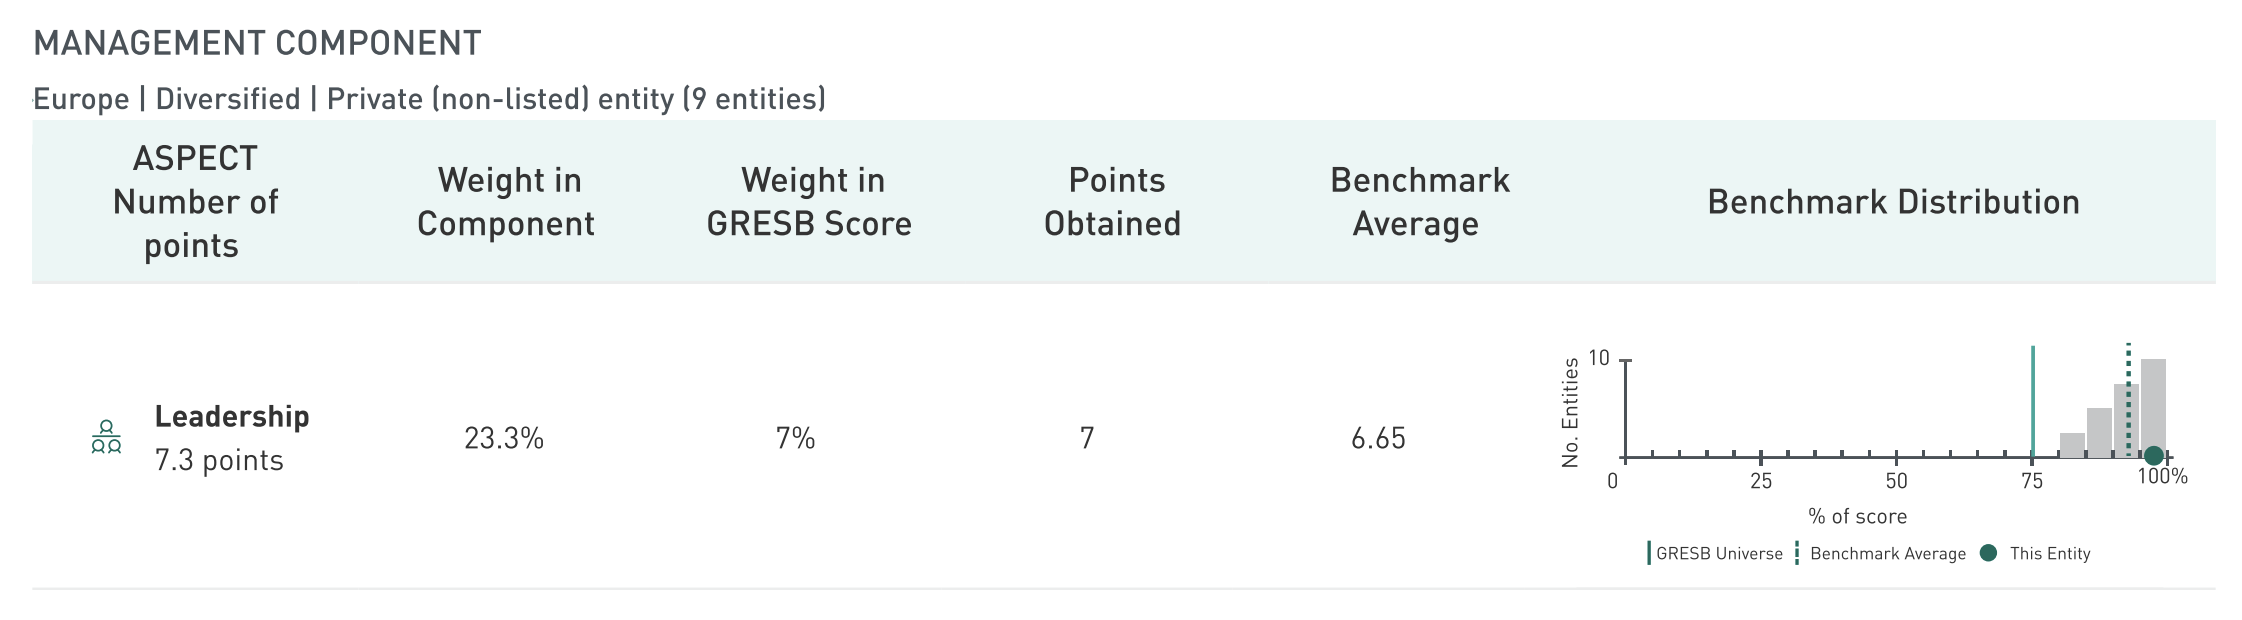Click the MANAGEMENT COMPONENT heading
The width and height of the screenshot is (2242, 620).
click(x=257, y=43)
